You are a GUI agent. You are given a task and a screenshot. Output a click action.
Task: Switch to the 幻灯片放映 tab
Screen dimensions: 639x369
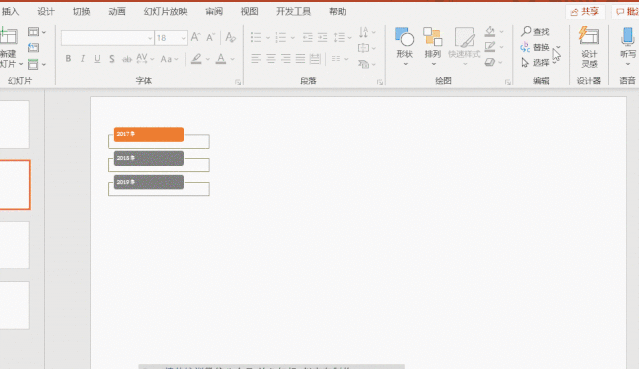165,12
